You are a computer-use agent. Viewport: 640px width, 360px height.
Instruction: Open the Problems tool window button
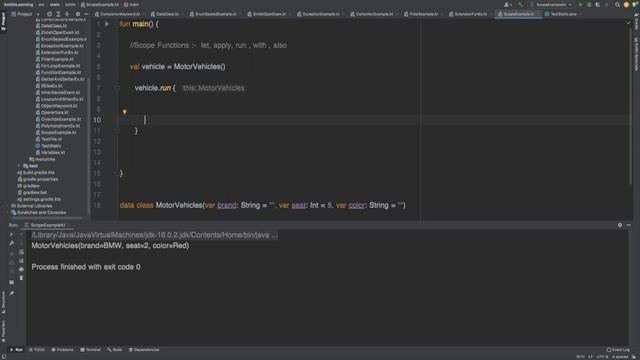point(62,350)
